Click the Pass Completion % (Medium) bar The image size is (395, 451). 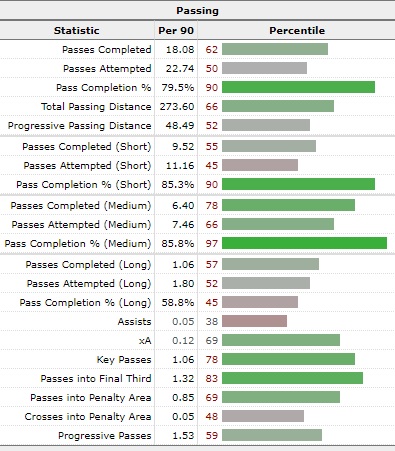[x=304, y=243]
